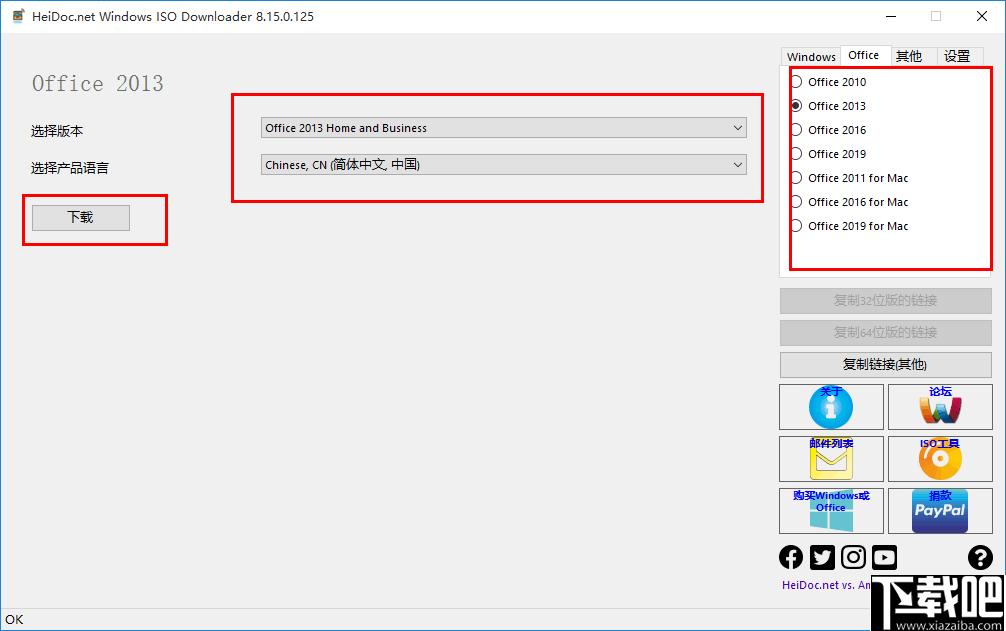
Task: Click the 选择产品语言 label
Action: 70,168
